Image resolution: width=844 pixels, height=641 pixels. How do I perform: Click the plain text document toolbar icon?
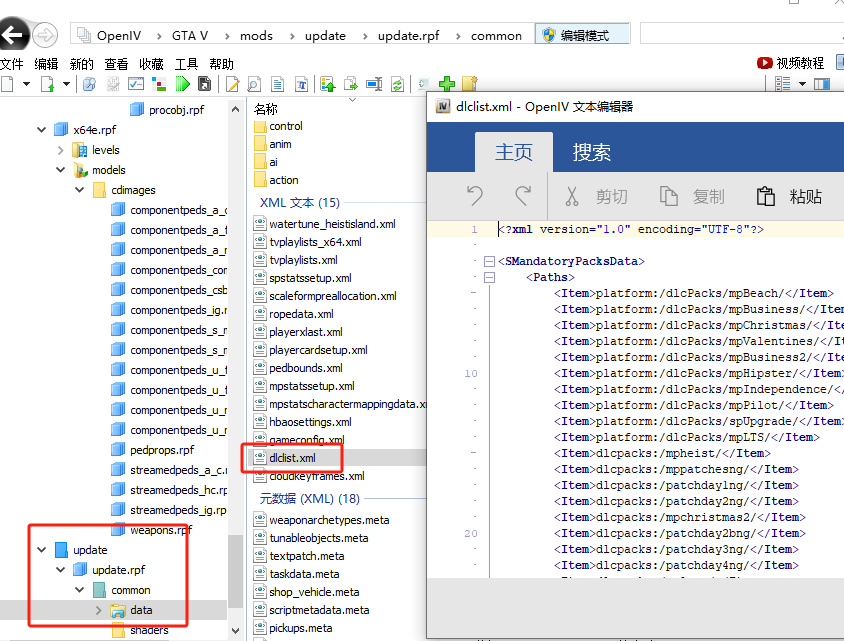(x=278, y=84)
